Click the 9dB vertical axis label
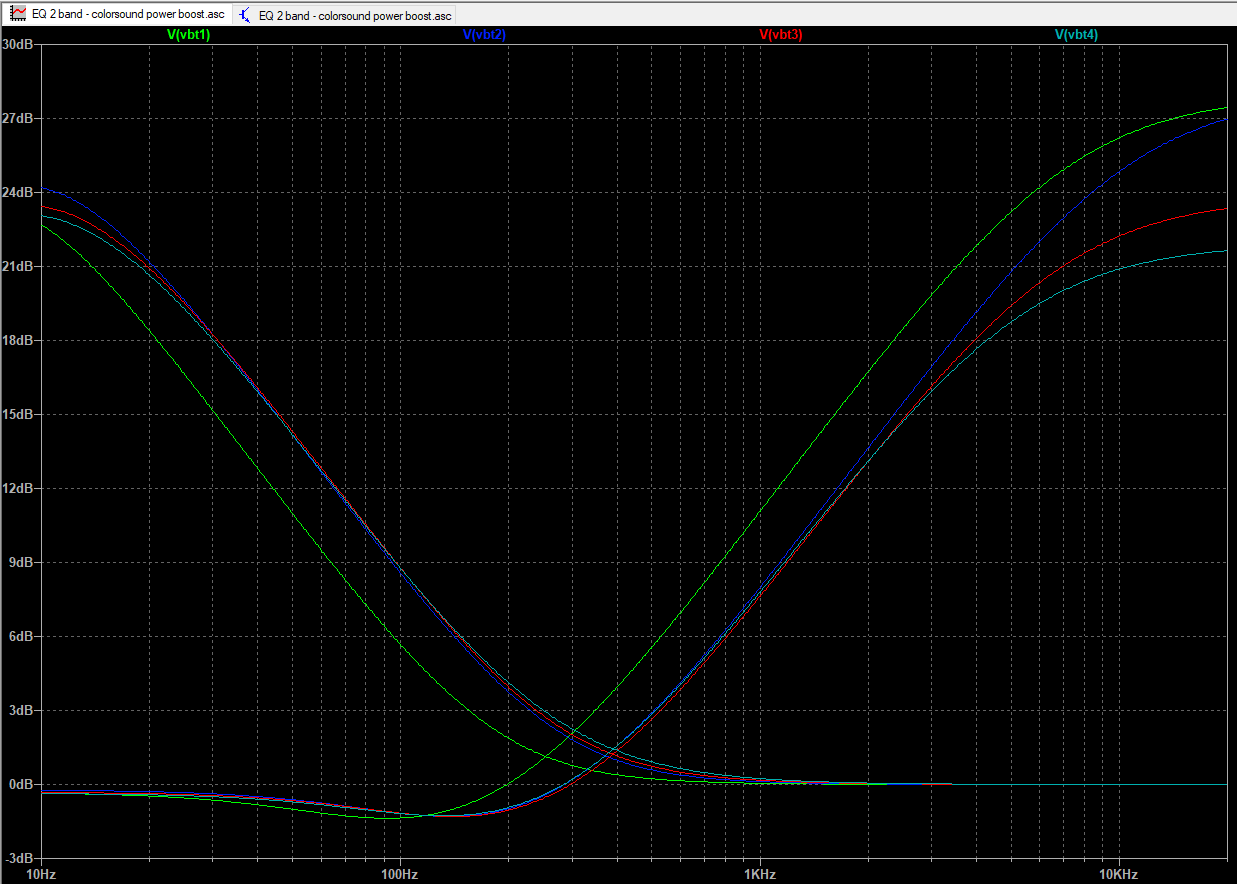This screenshot has height=884, width=1237. 22,563
